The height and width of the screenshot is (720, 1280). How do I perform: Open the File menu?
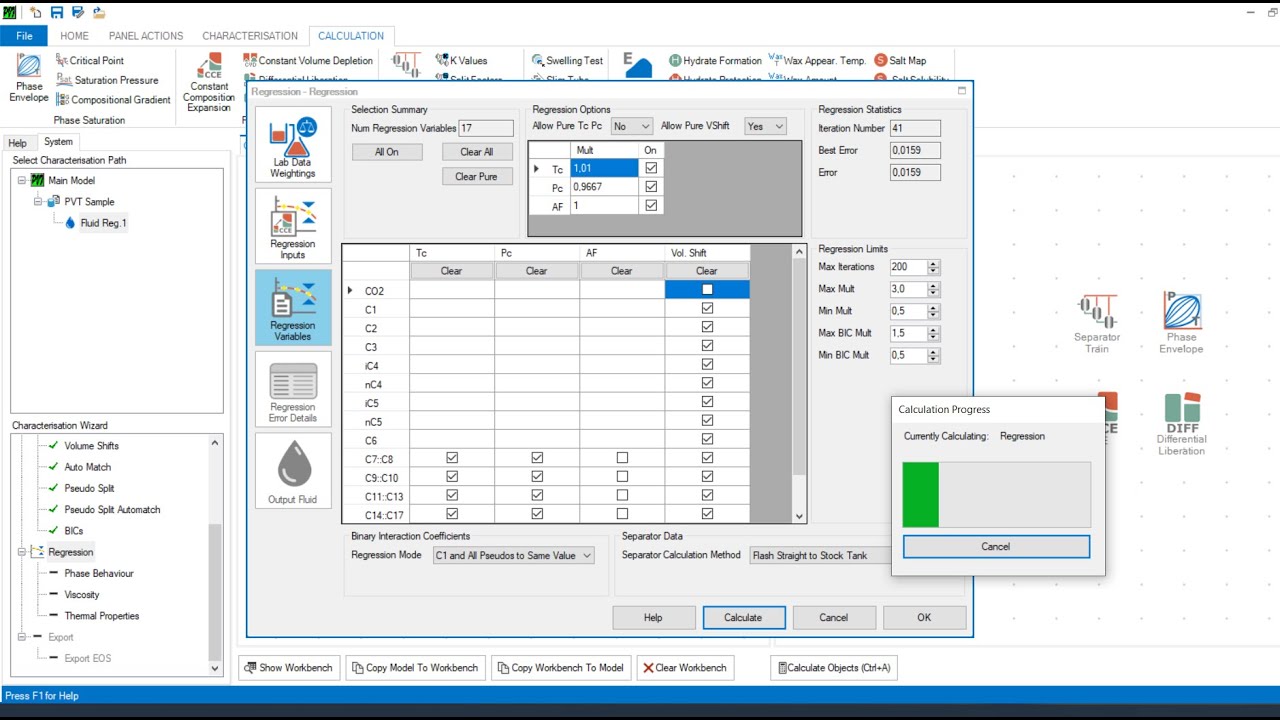click(x=24, y=36)
